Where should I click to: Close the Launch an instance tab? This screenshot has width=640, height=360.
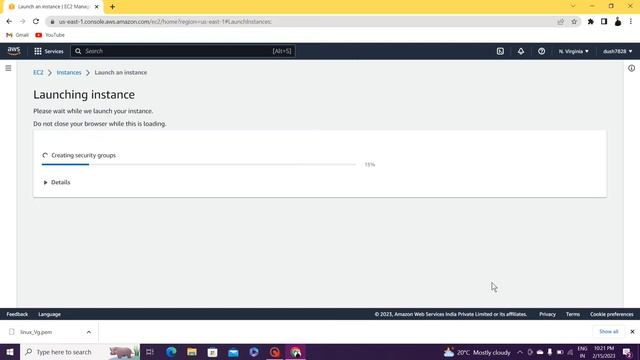[x=97, y=7]
